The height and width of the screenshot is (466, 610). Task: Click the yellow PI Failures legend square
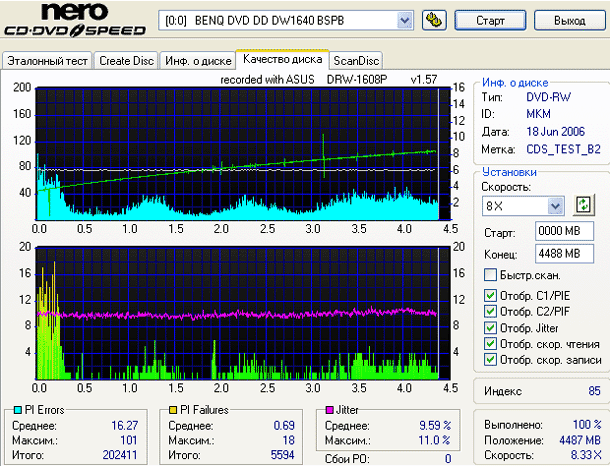pyautogui.click(x=173, y=410)
